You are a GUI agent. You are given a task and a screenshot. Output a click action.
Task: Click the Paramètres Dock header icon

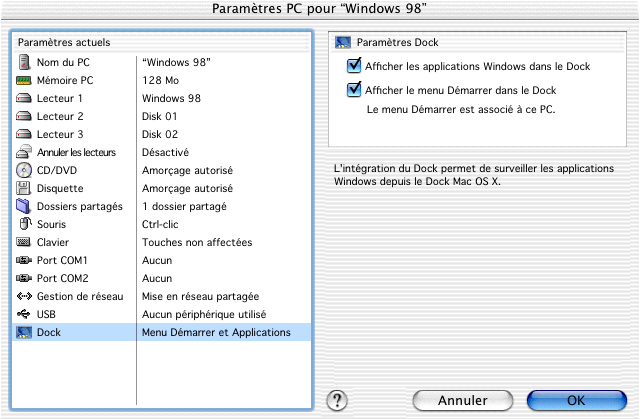click(x=343, y=42)
